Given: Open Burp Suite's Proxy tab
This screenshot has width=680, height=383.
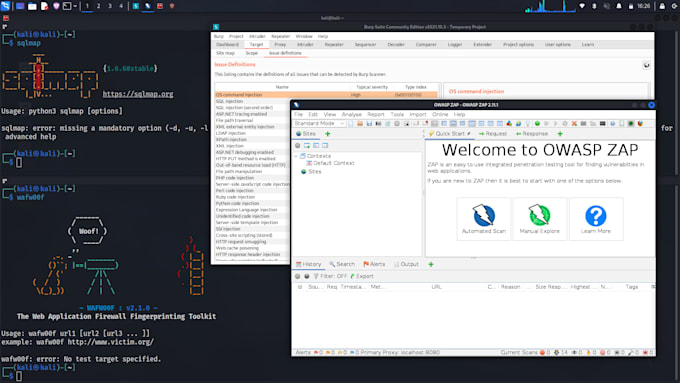Looking at the screenshot, I should pos(280,45).
